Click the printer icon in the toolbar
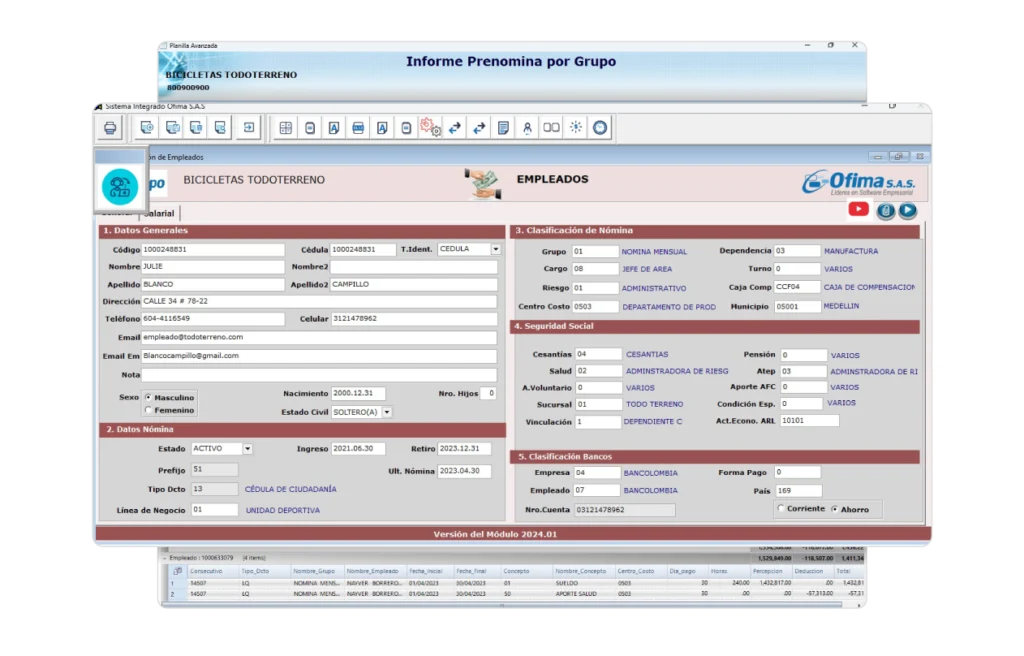 pos(110,127)
